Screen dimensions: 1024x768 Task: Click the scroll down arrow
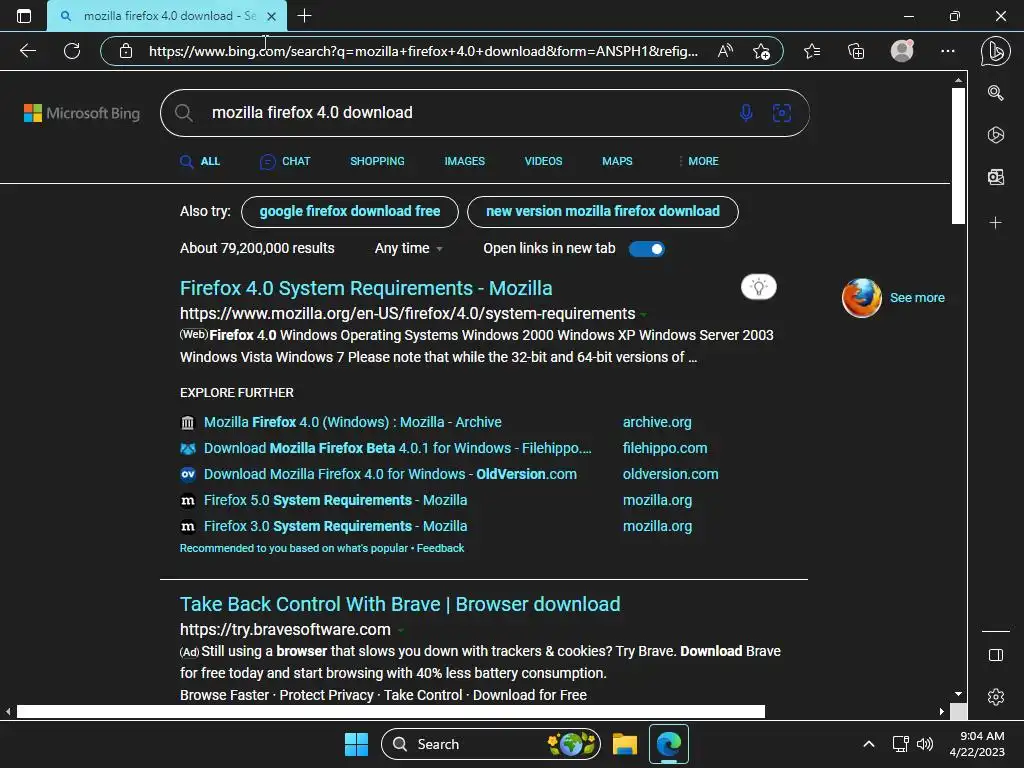click(x=958, y=694)
